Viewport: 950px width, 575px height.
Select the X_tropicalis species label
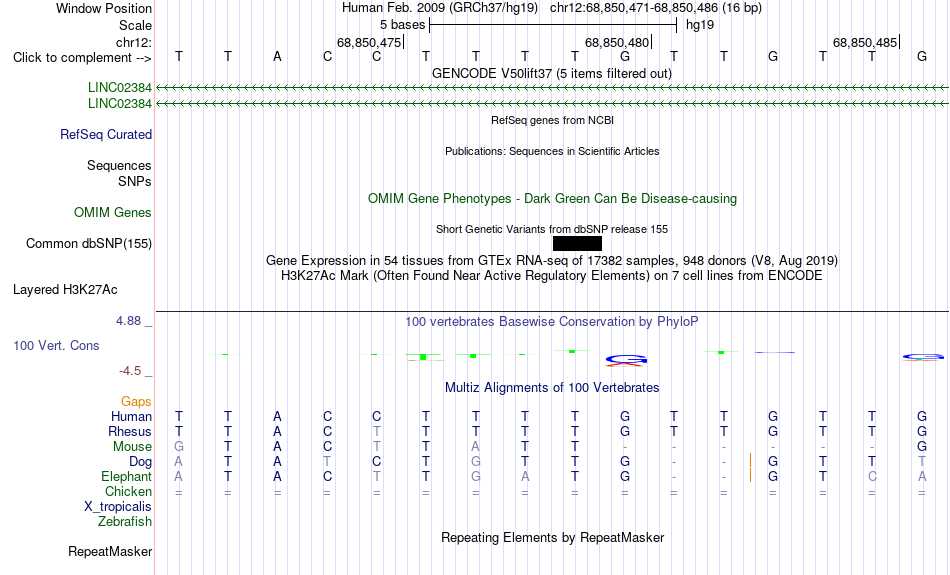coord(118,507)
